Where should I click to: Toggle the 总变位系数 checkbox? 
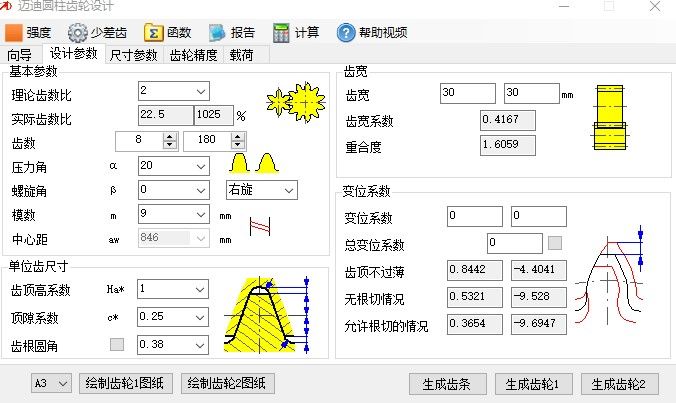[x=554, y=243]
